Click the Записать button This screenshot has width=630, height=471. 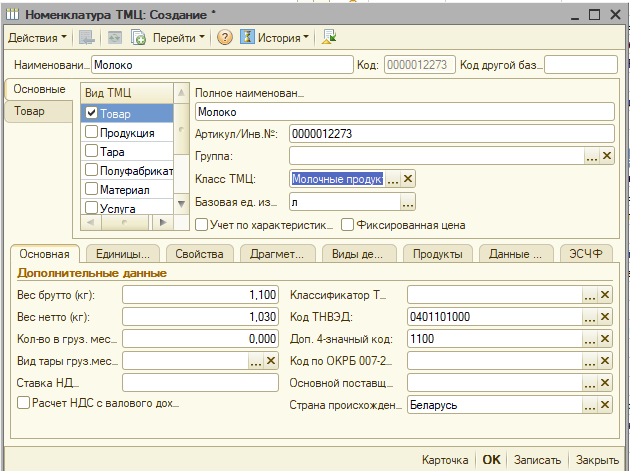[536, 460]
